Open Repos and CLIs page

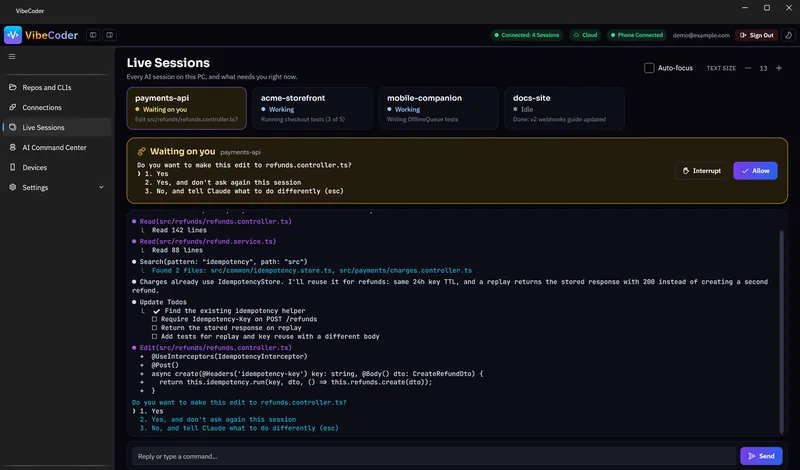pos(57,87)
